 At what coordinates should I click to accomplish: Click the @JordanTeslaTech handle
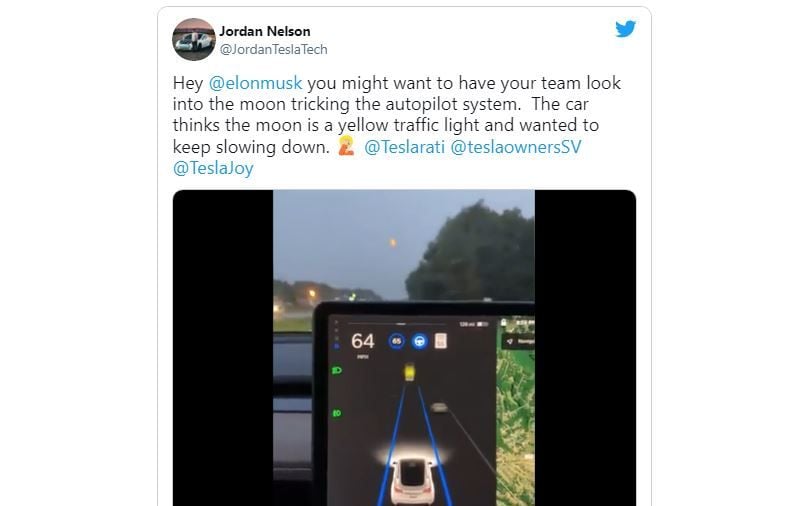[273, 50]
